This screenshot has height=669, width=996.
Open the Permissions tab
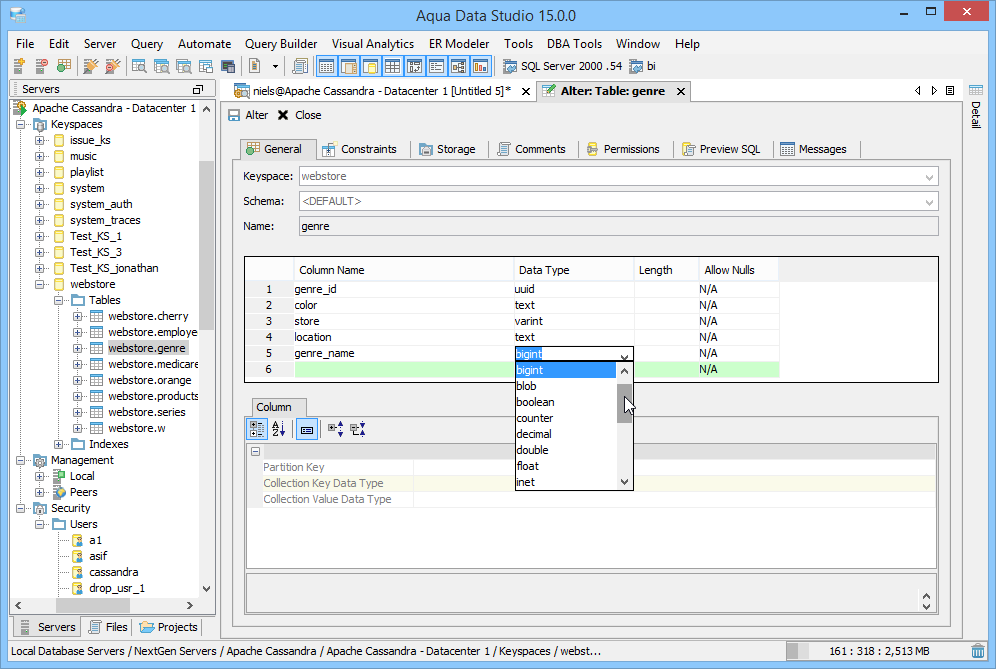623,149
